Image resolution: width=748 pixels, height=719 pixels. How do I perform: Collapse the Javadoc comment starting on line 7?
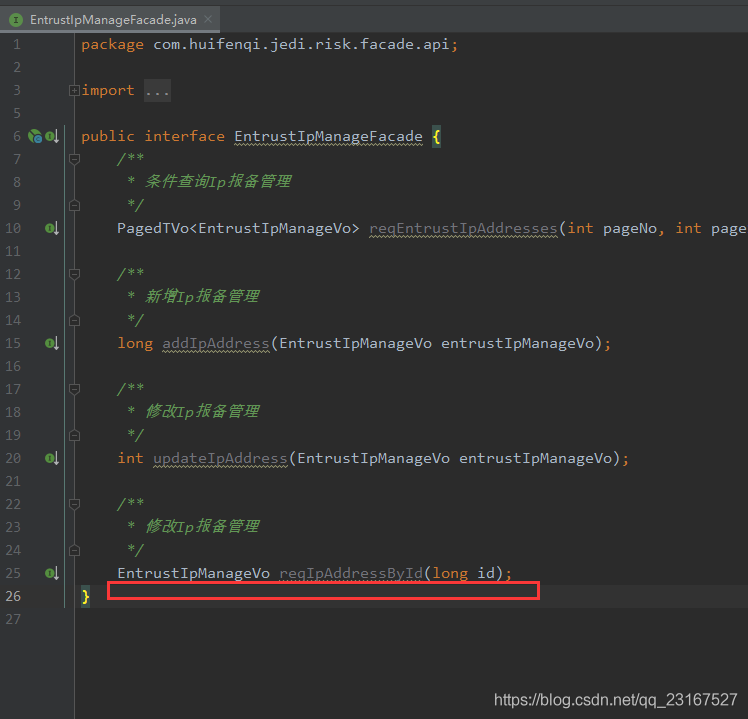[74, 159]
